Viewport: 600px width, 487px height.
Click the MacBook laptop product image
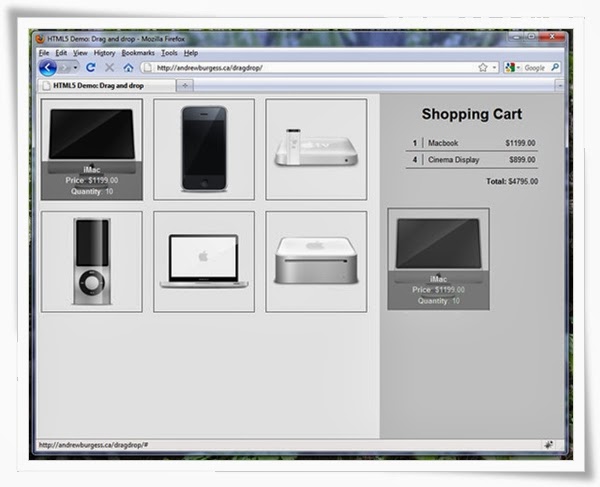[204, 262]
